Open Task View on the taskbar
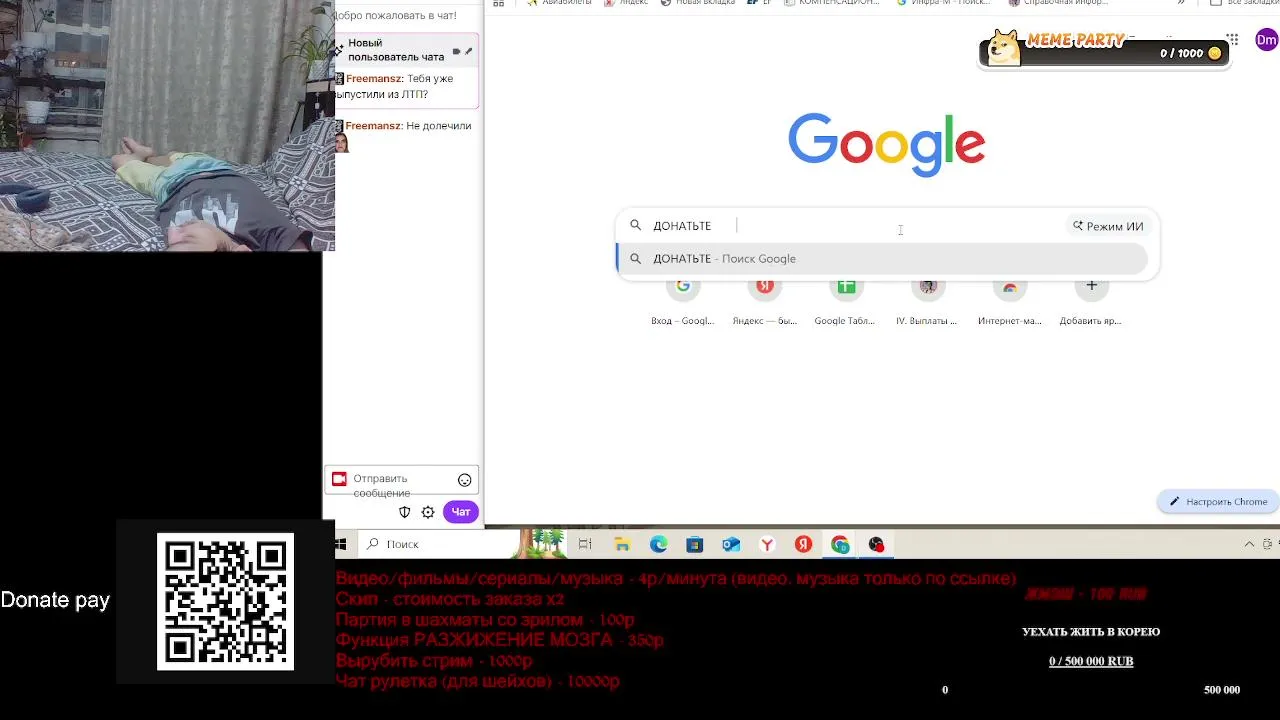Viewport: 1280px width, 720px height. point(585,544)
